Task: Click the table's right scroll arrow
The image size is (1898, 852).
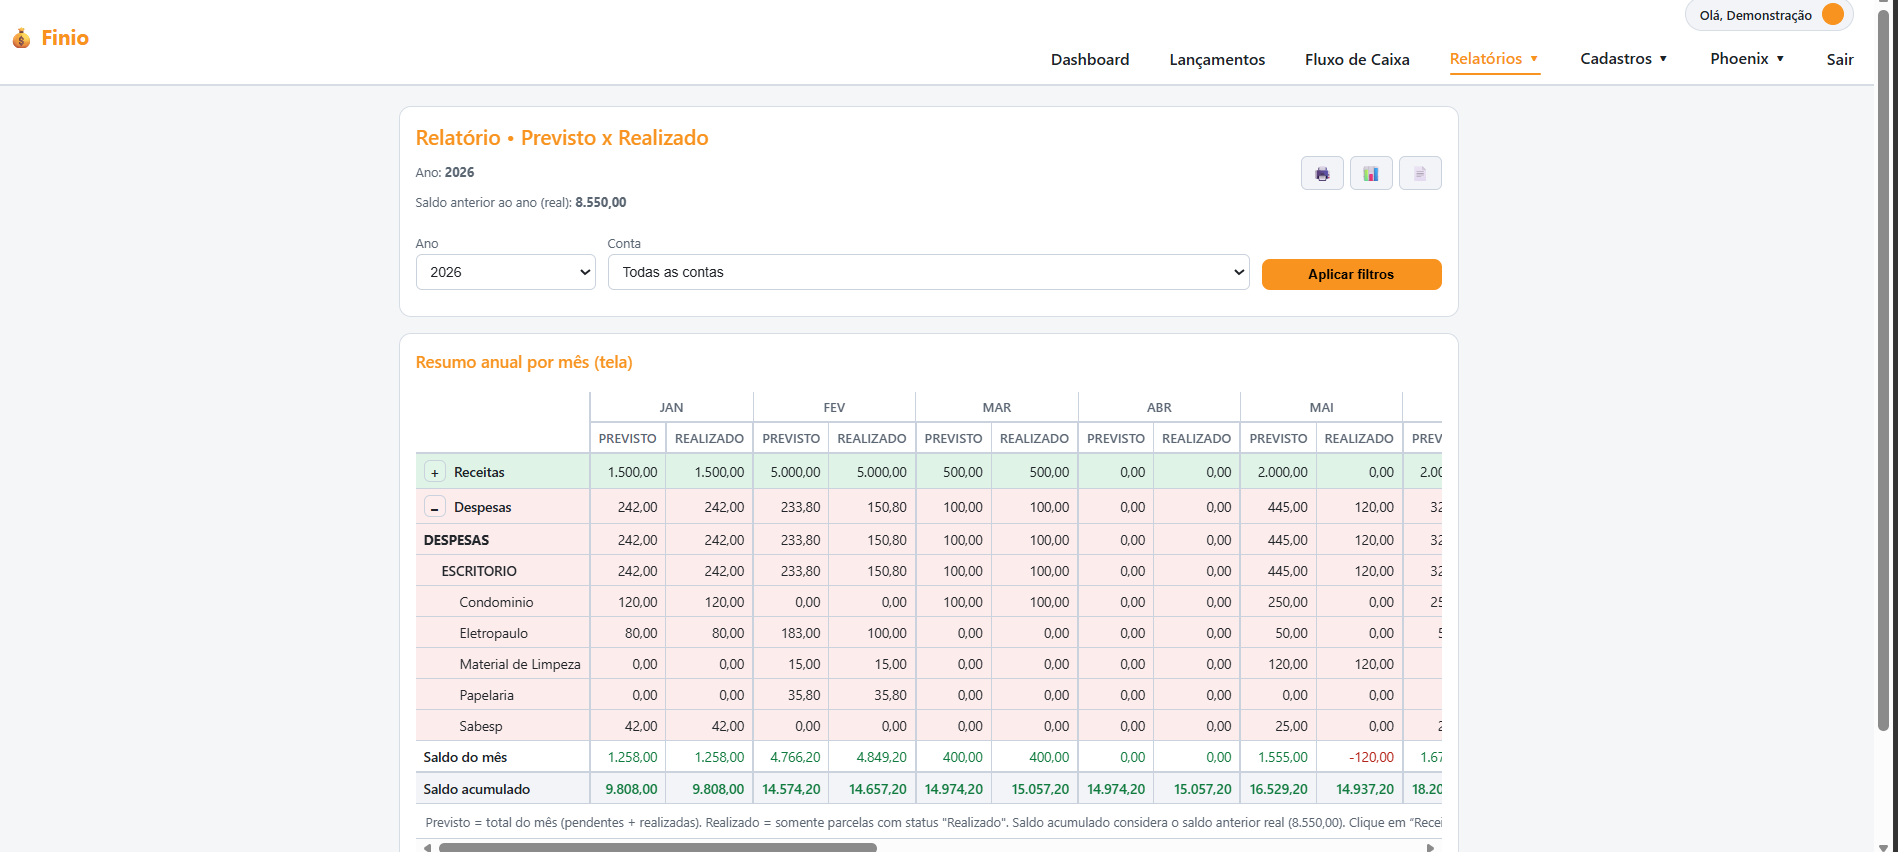Action: [x=1431, y=847]
